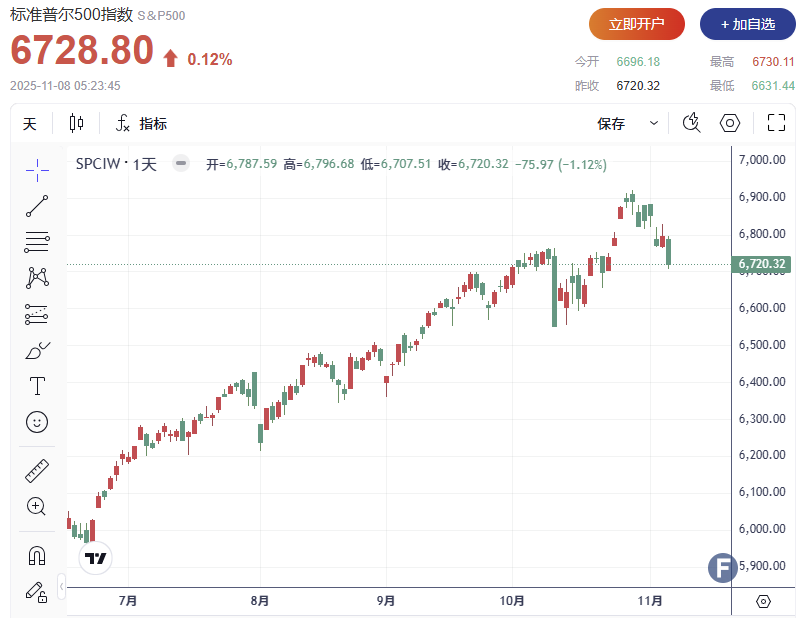
Task: Select the XABCD pattern tool
Action: click(37, 278)
